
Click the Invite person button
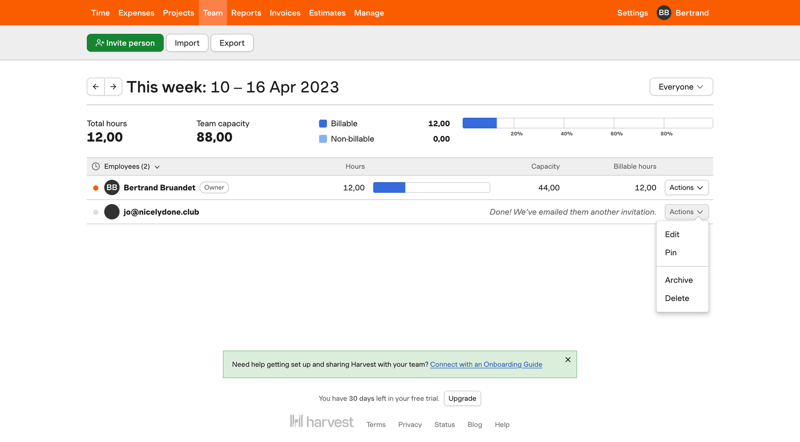point(125,43)
